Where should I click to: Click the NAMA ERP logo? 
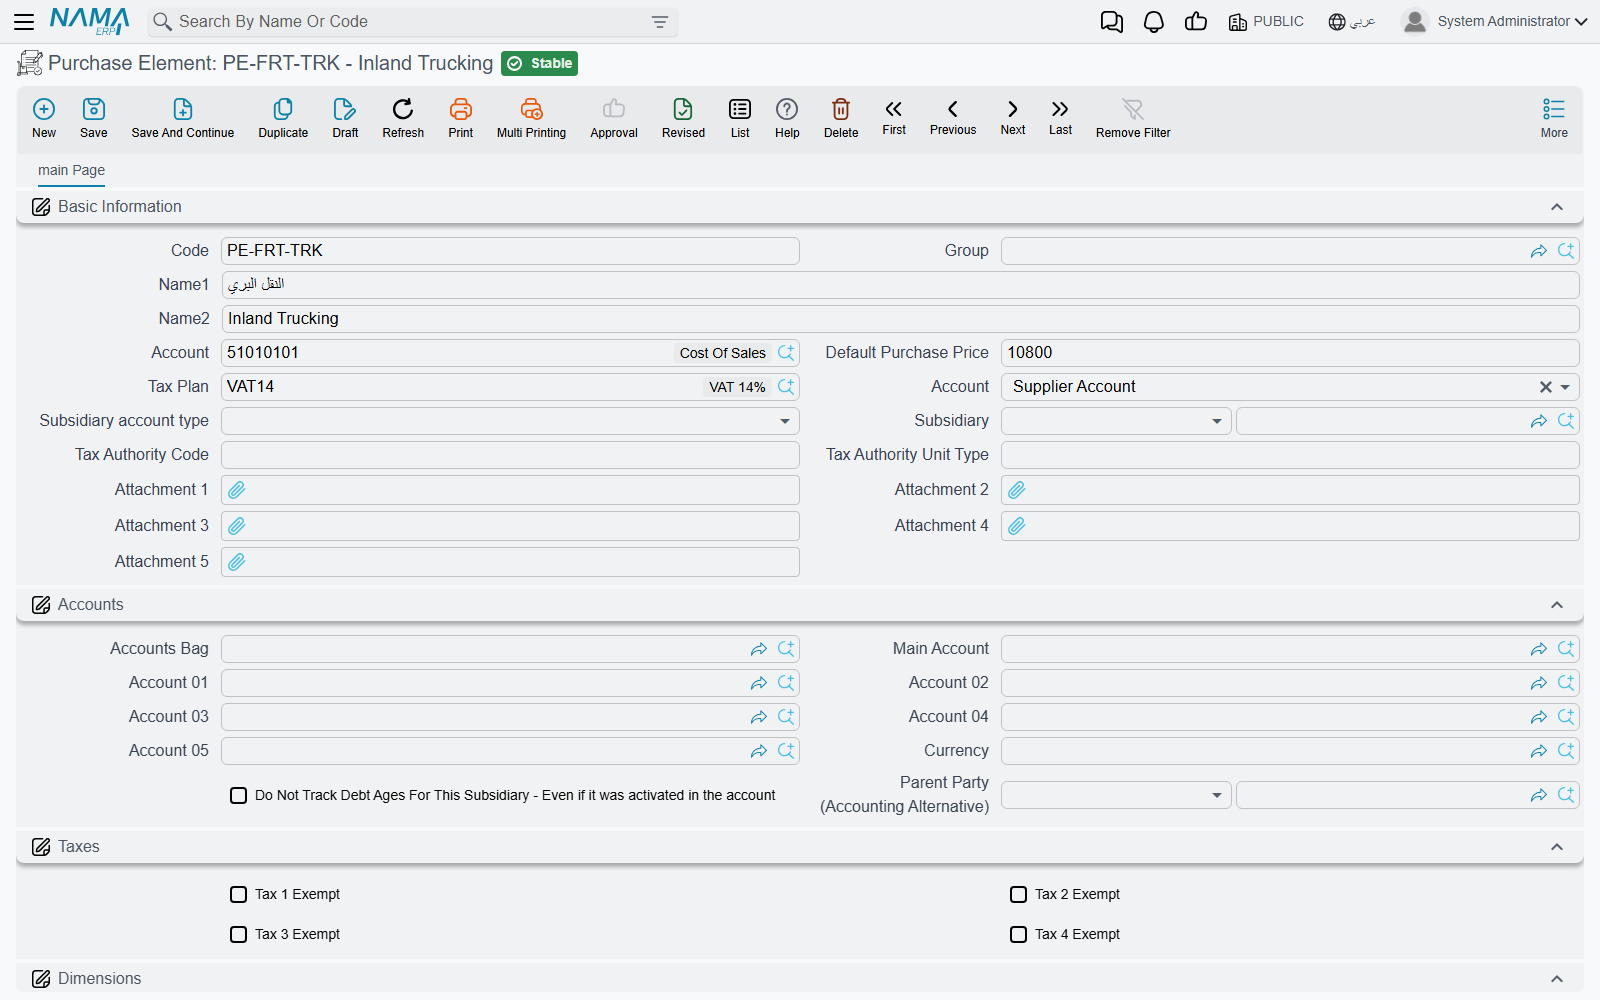coord(90,21)
